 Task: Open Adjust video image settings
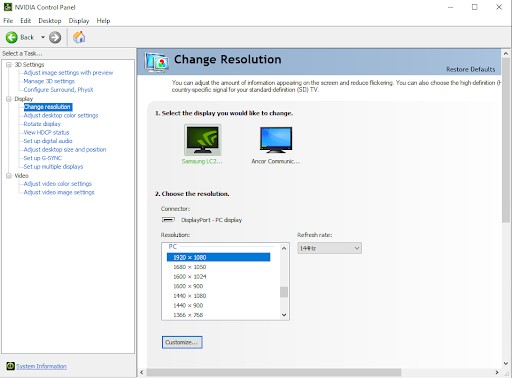(59, 192)
